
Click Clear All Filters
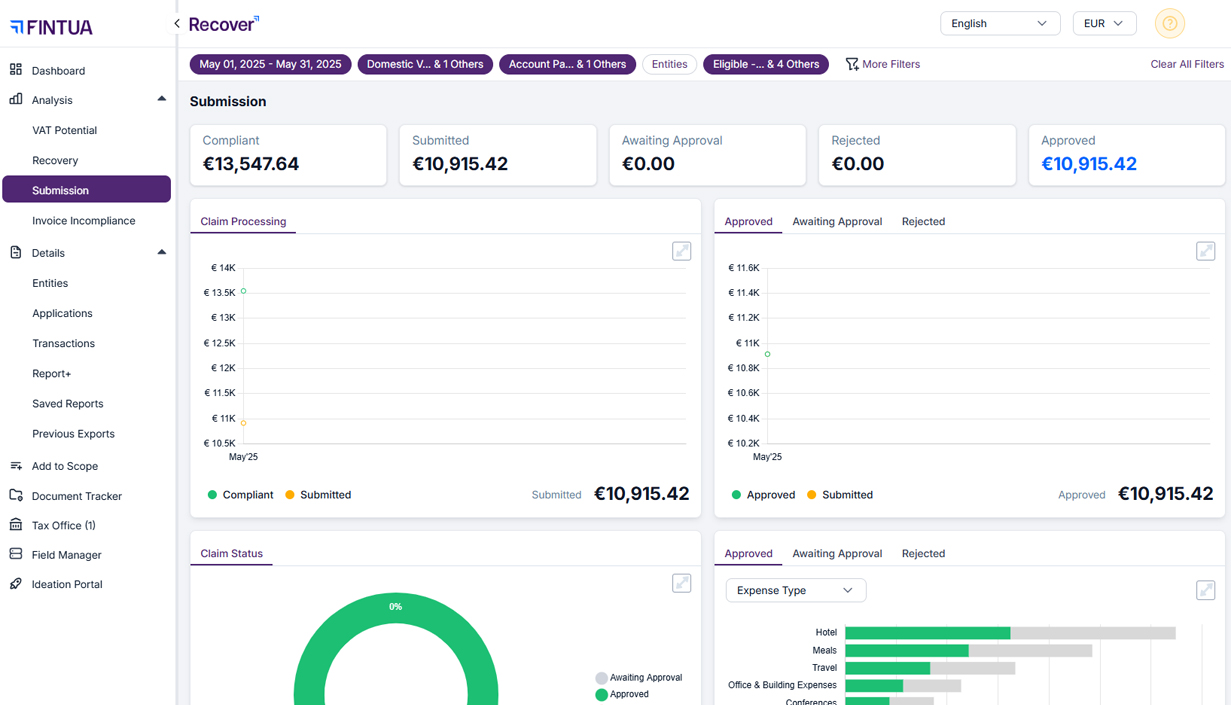1187,64
